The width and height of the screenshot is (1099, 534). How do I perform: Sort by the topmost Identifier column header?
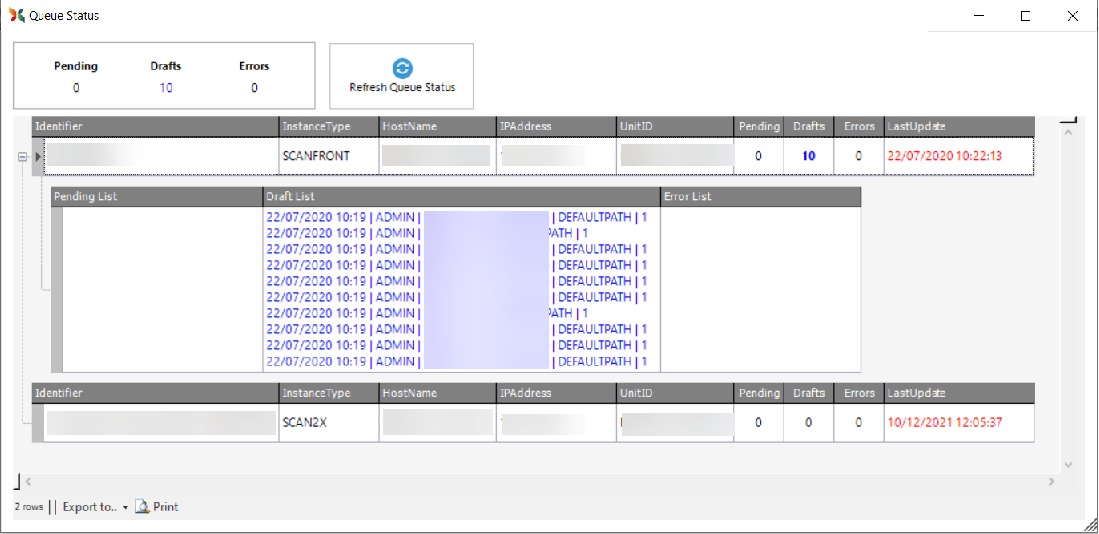tap(155, 126)
